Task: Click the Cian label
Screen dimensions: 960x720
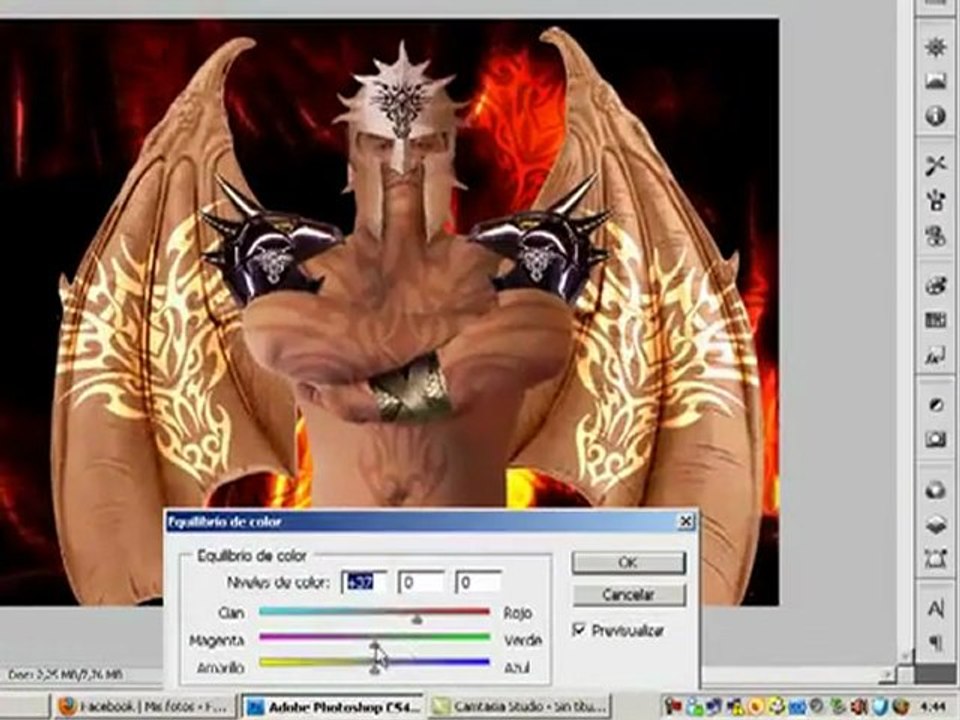Action: [231, 613]
